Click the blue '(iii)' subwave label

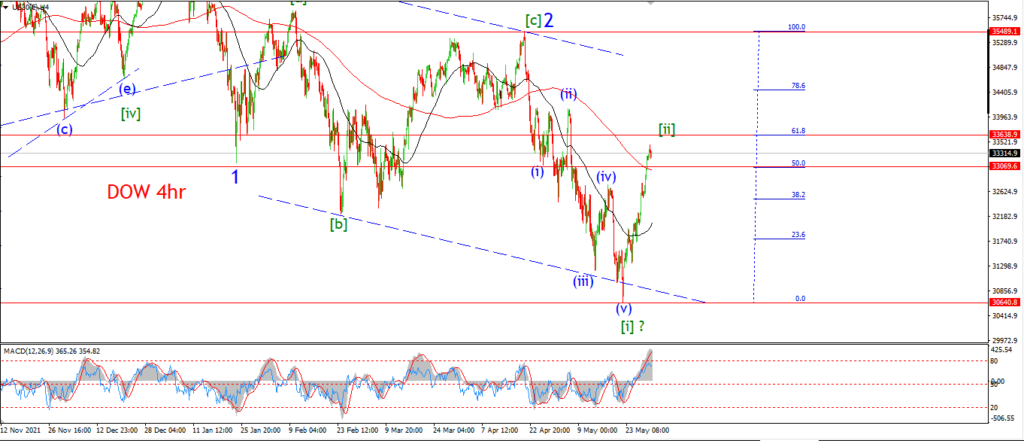coord(583,282)
